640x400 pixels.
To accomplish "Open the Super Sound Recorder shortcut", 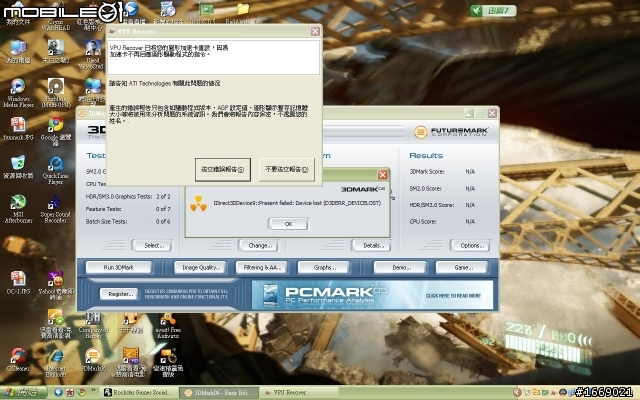I will (56, 209).
